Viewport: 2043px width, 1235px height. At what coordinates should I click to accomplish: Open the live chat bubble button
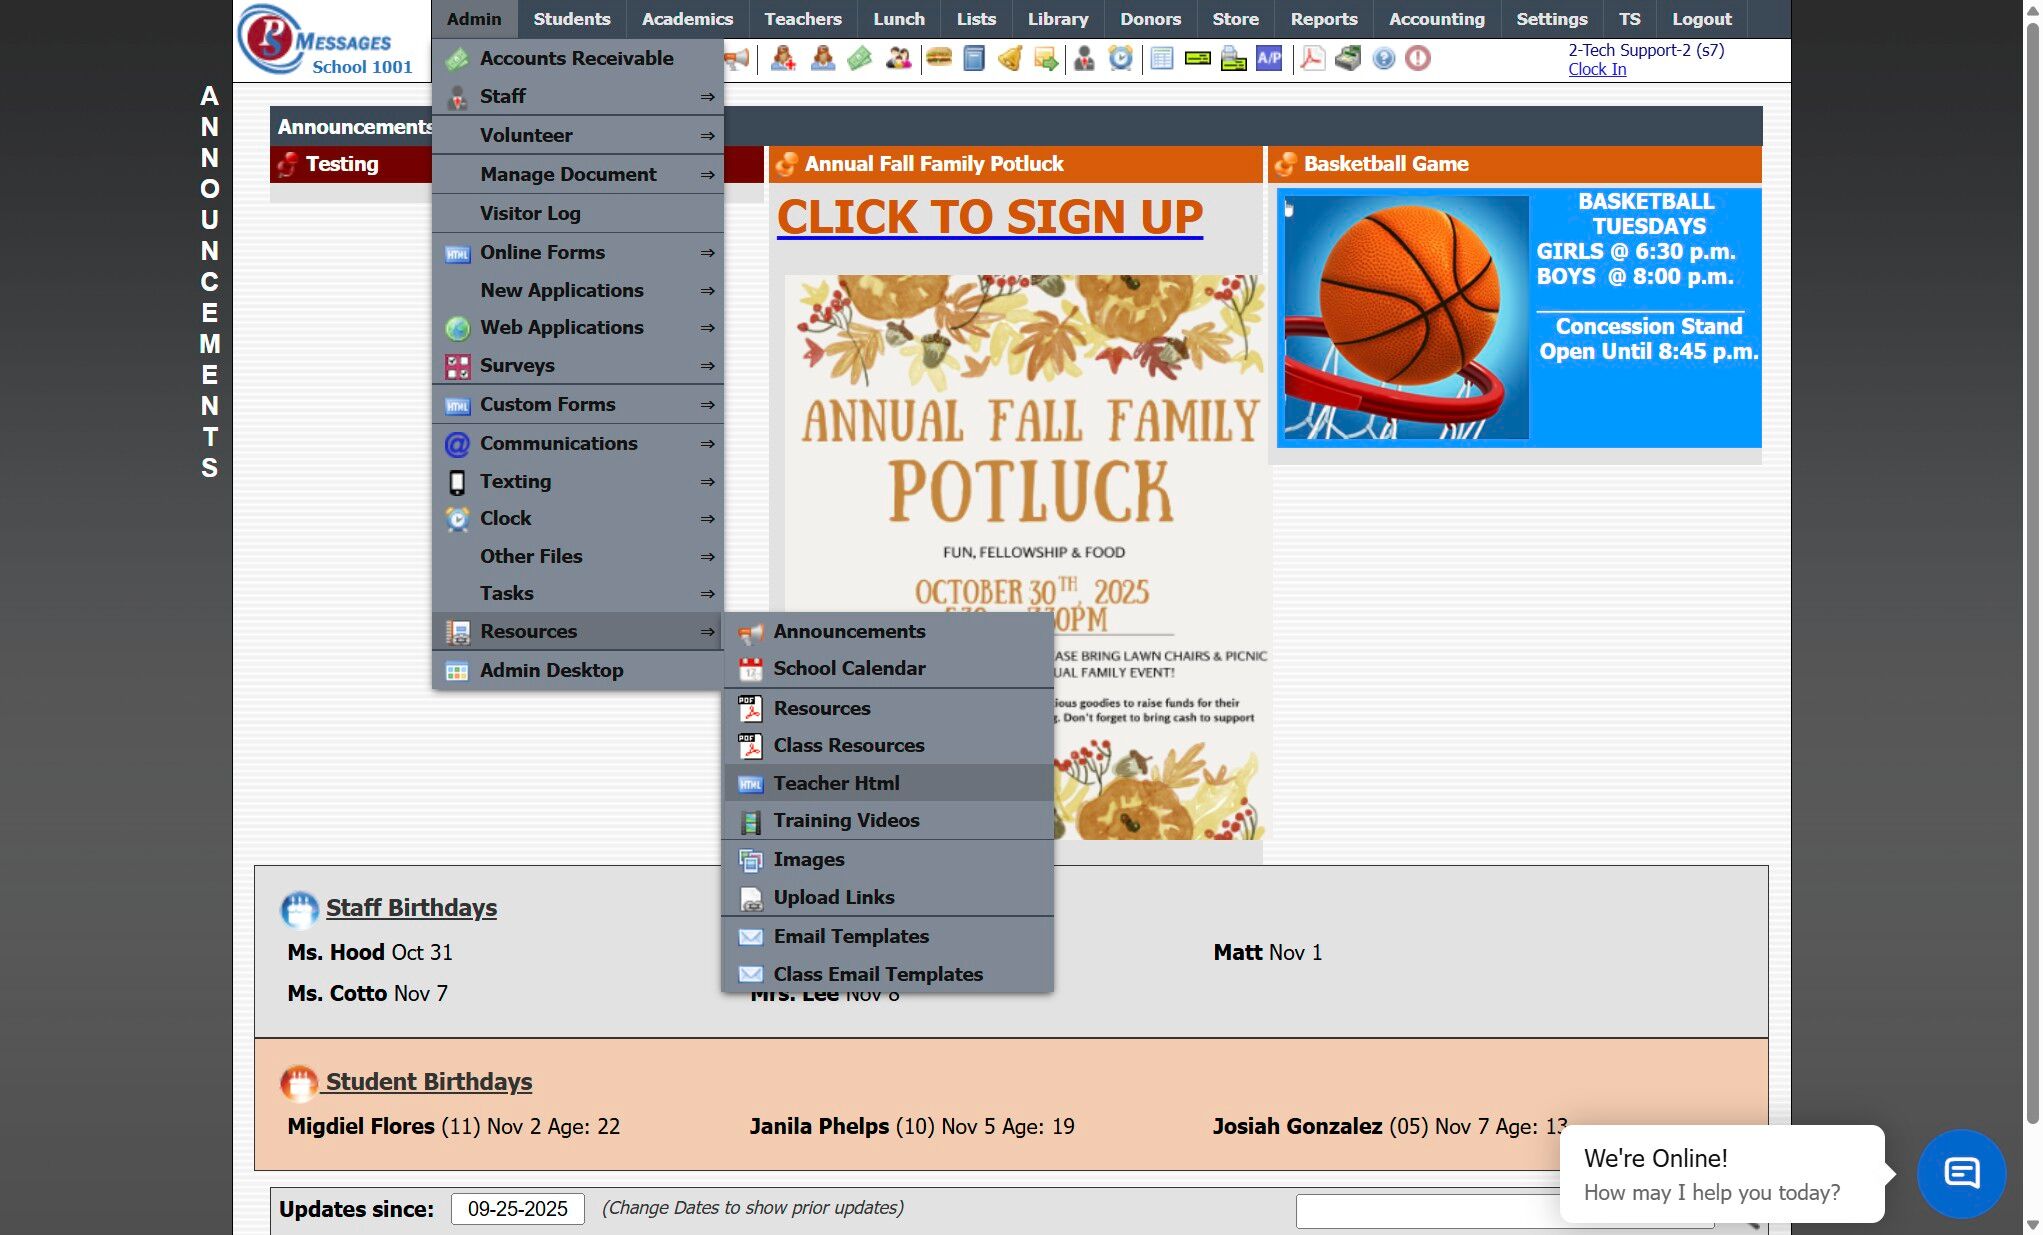coord(1960,1173)
